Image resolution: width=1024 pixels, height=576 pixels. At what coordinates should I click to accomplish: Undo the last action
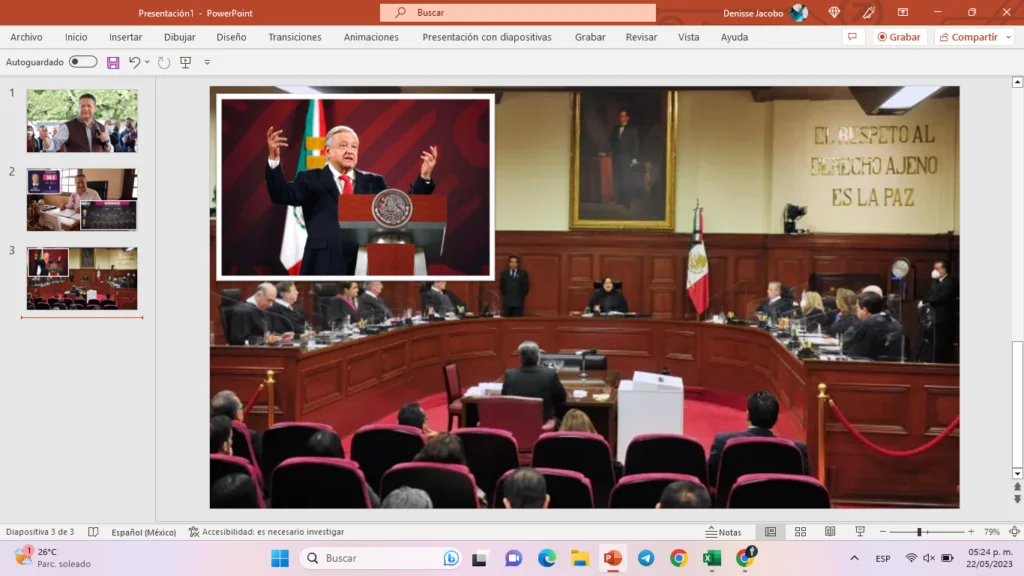134,62
